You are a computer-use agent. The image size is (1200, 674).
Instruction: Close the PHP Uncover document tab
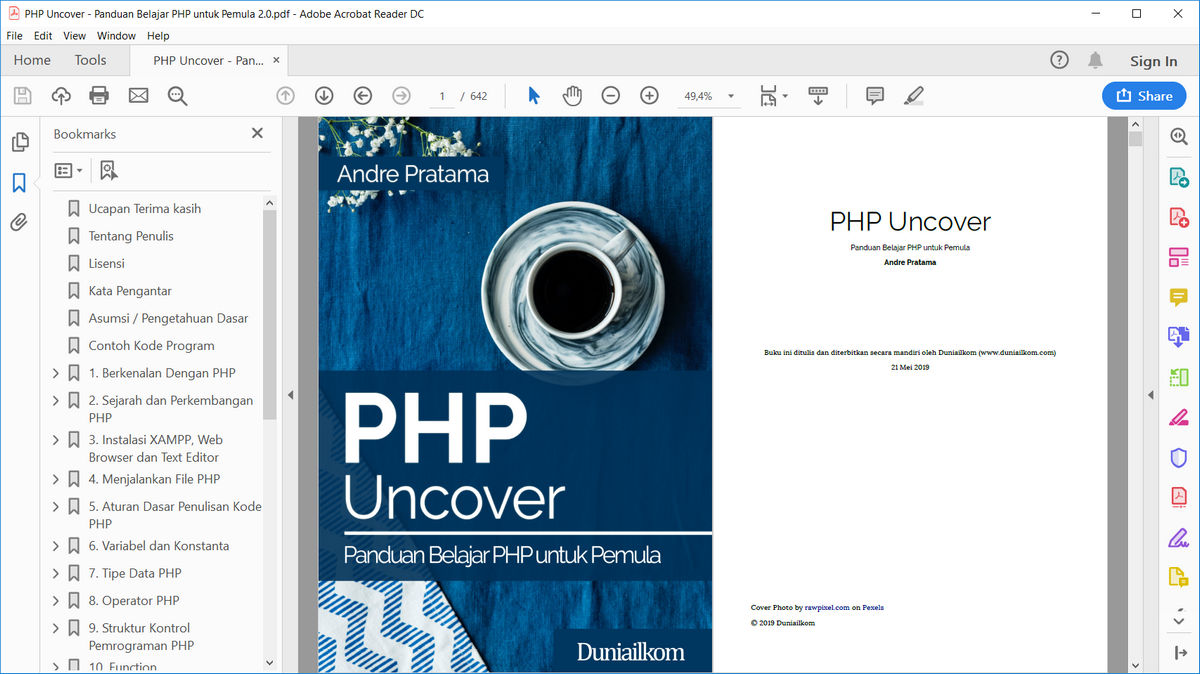tap(277, 60)
